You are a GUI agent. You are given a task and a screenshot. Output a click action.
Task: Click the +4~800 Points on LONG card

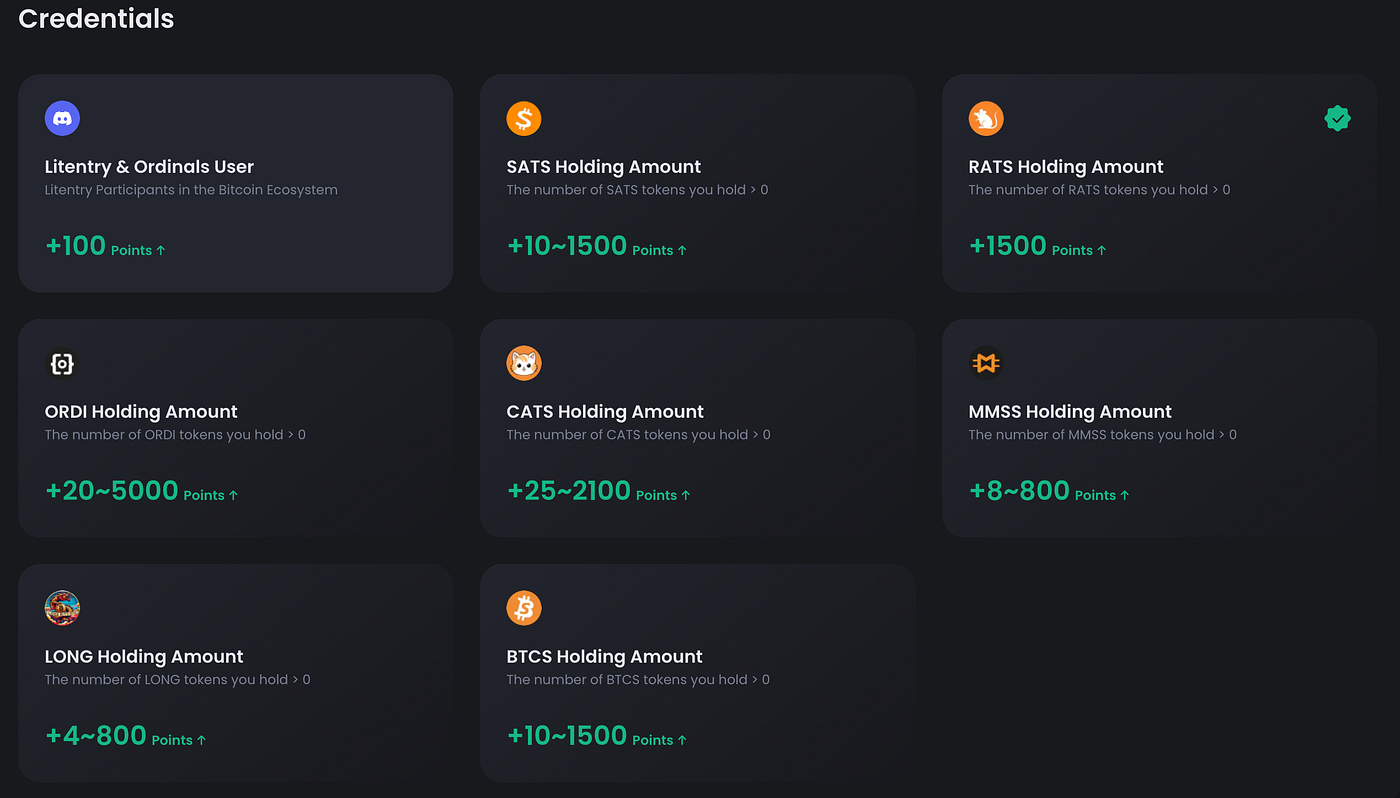[125, 736]
